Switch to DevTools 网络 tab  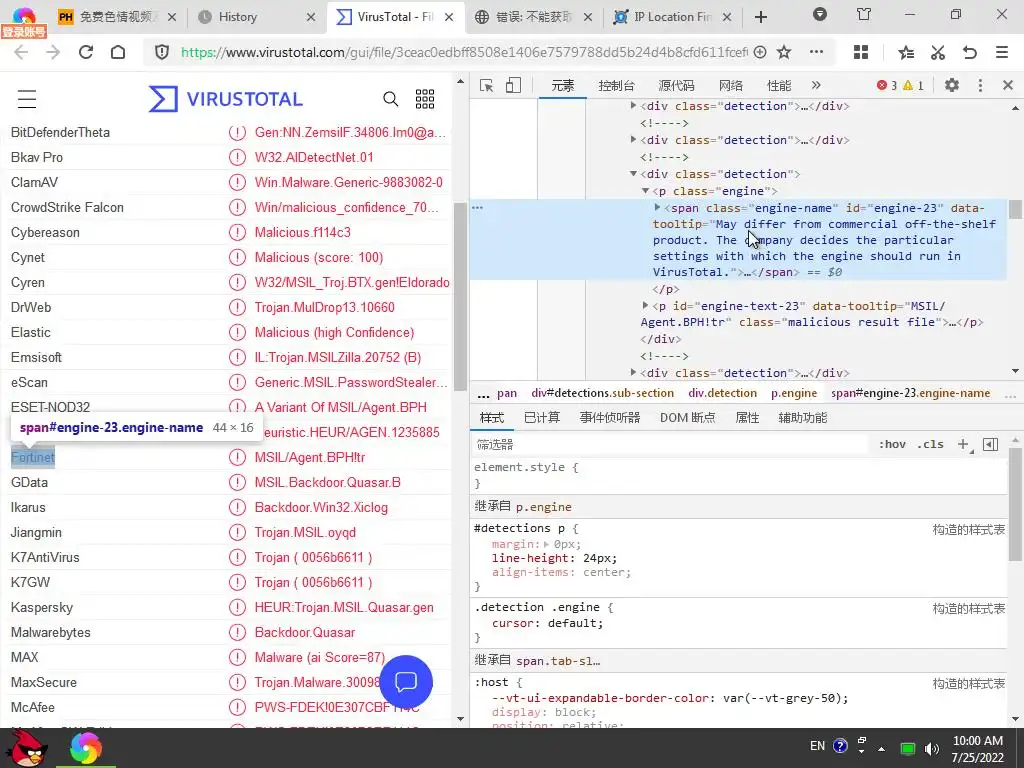(x=731, y=86)
